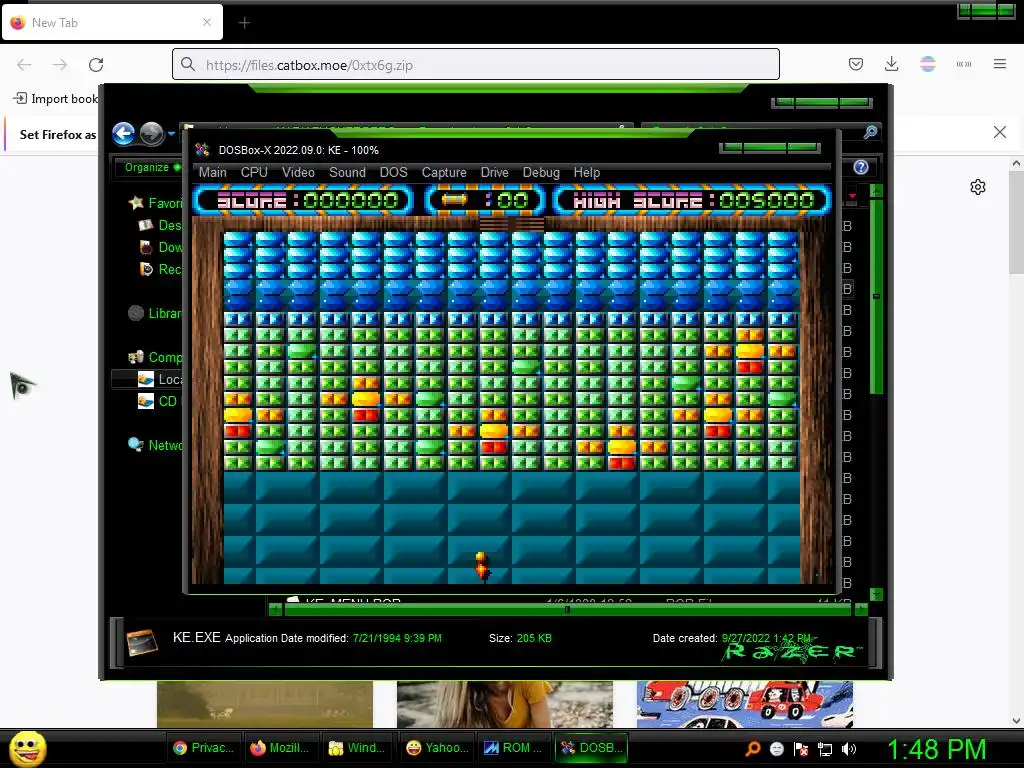1024x768 pixels.
Task: Click the Firefox extension icon beside the account avatar
Action: click(x=963, y=64)
